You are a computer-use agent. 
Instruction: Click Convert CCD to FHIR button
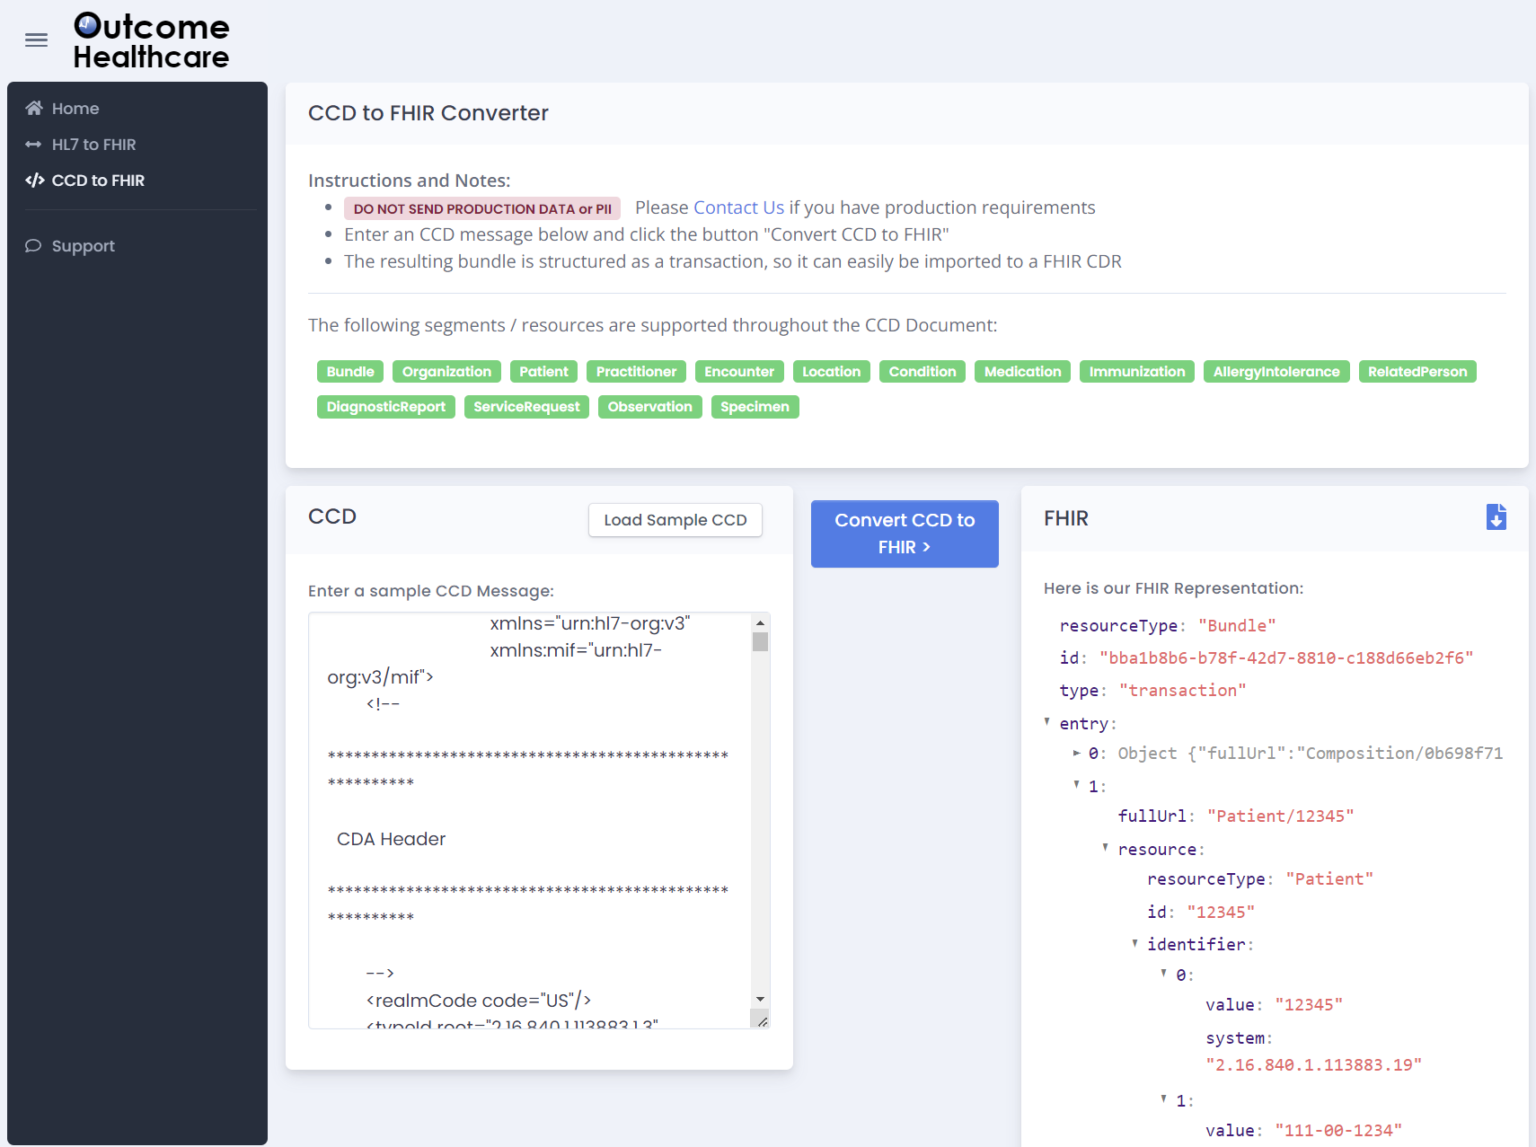(x=904, y=534)
